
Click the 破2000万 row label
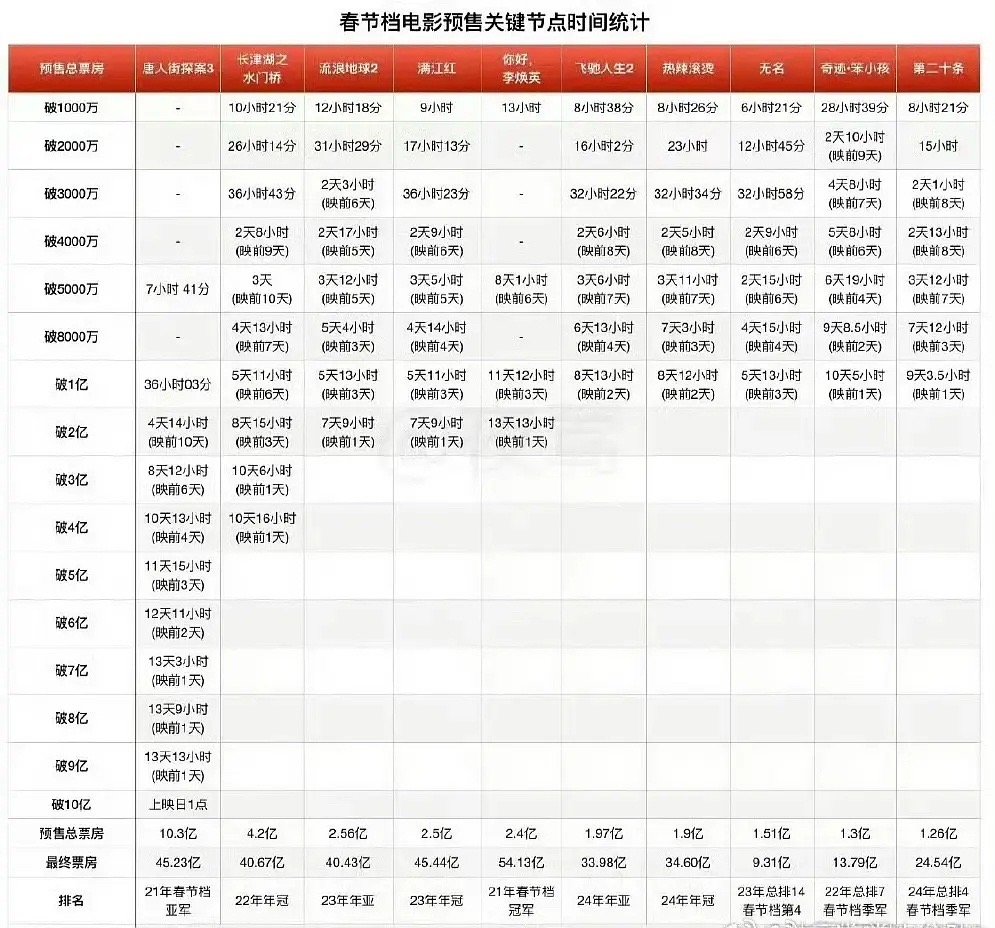pos(71,146)
